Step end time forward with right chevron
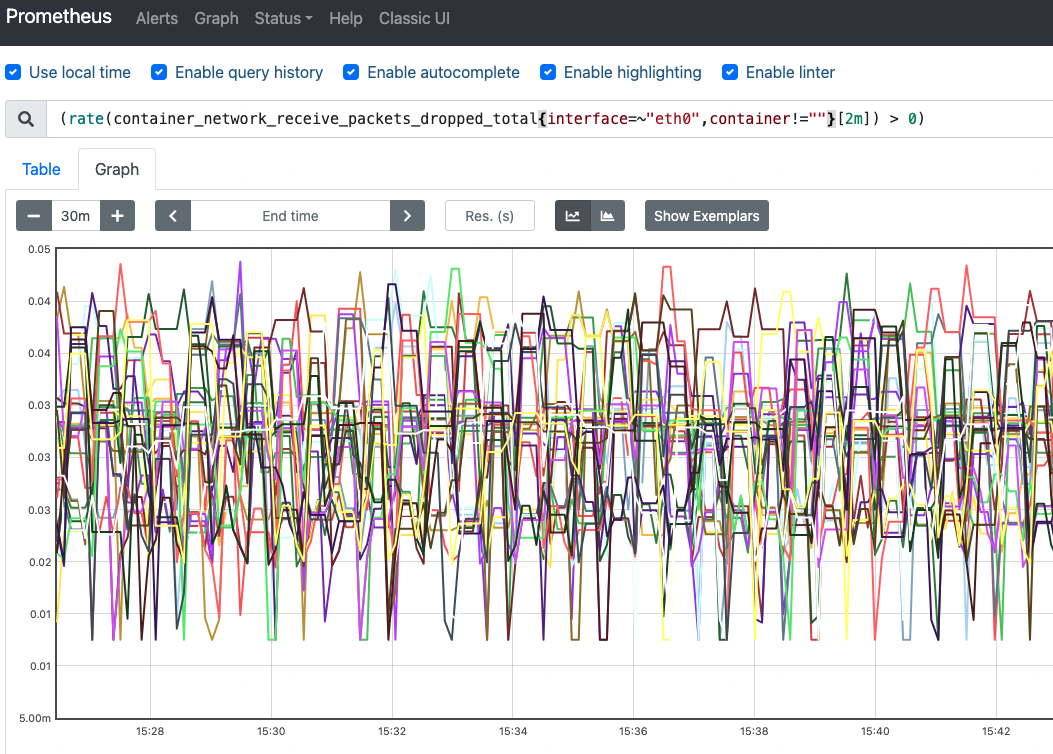The height and width of the screenshot is (754, 1053). [407, 216]
